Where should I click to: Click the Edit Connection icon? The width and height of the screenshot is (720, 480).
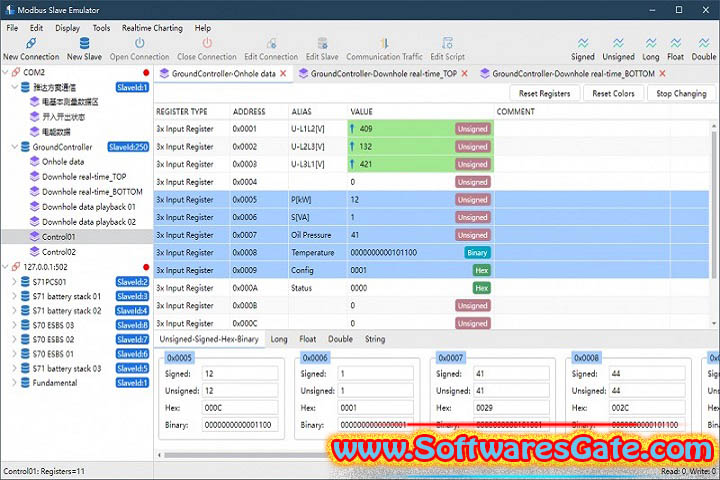click(271, 44)
